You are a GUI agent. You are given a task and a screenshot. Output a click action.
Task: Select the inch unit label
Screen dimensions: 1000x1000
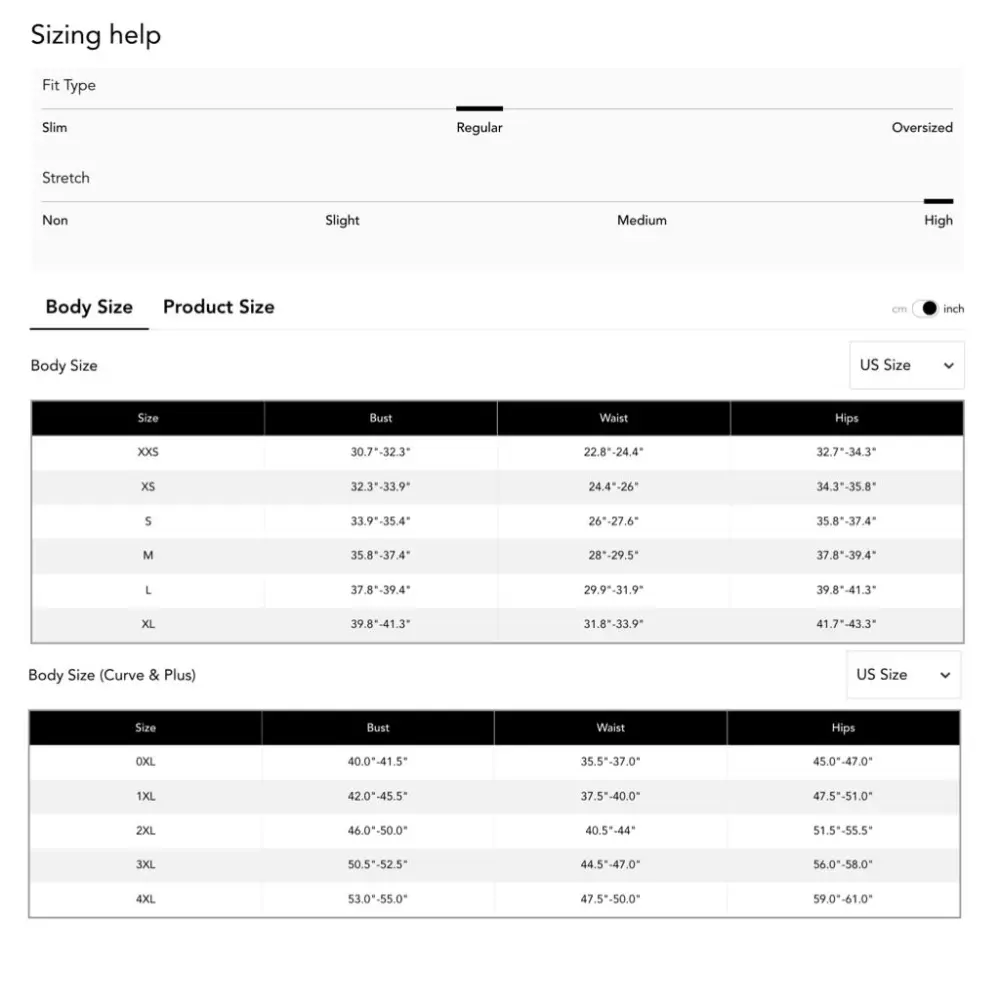953,309
